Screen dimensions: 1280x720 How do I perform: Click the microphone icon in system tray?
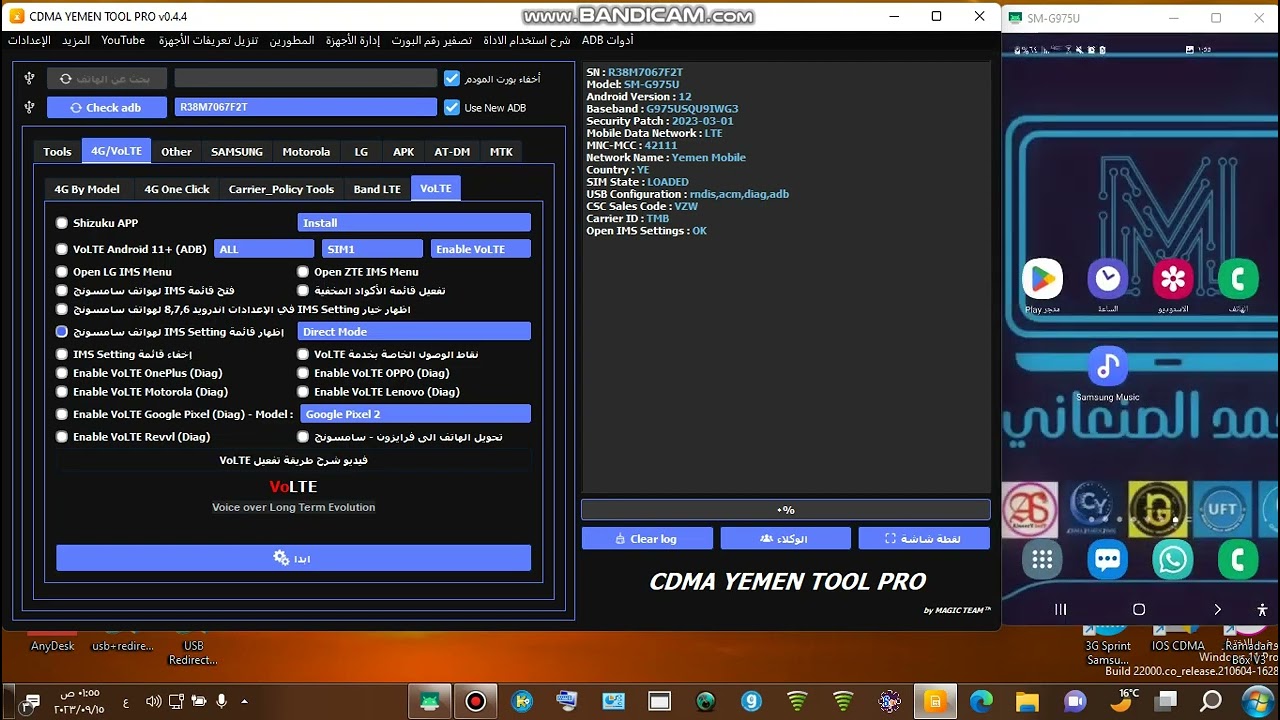222,701
